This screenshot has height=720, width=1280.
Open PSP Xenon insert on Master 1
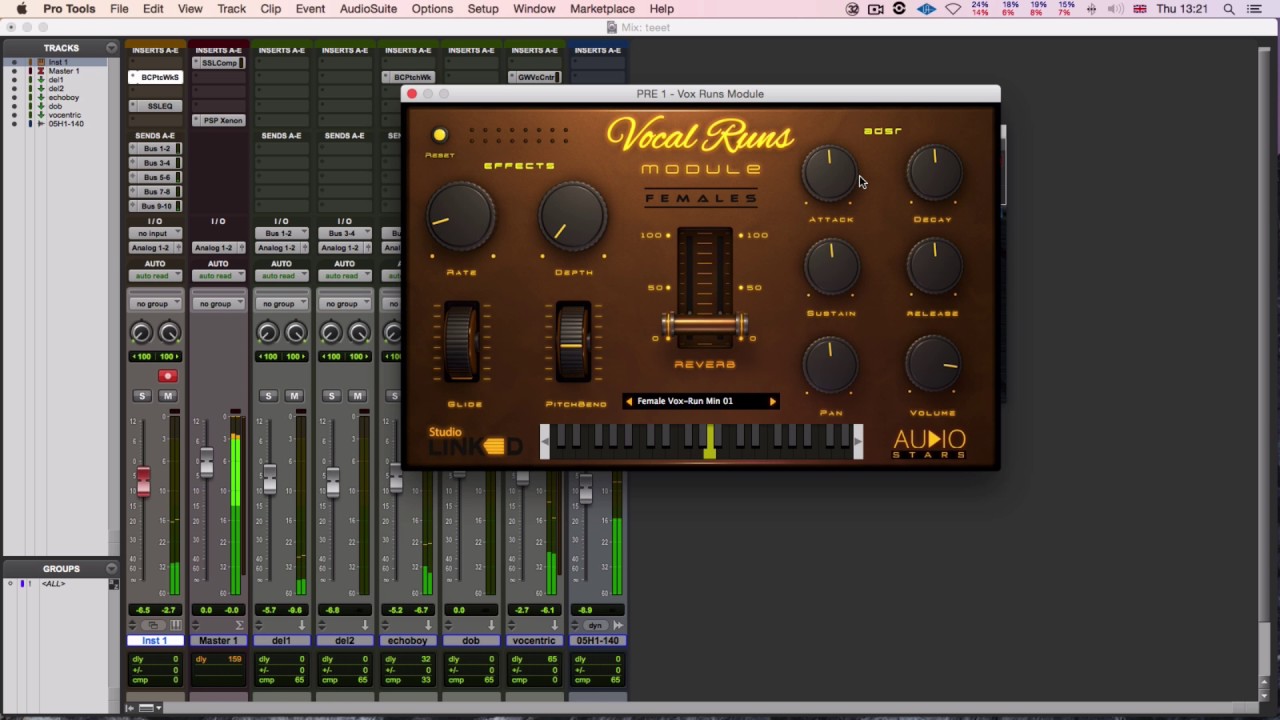(x=218, y=120)
